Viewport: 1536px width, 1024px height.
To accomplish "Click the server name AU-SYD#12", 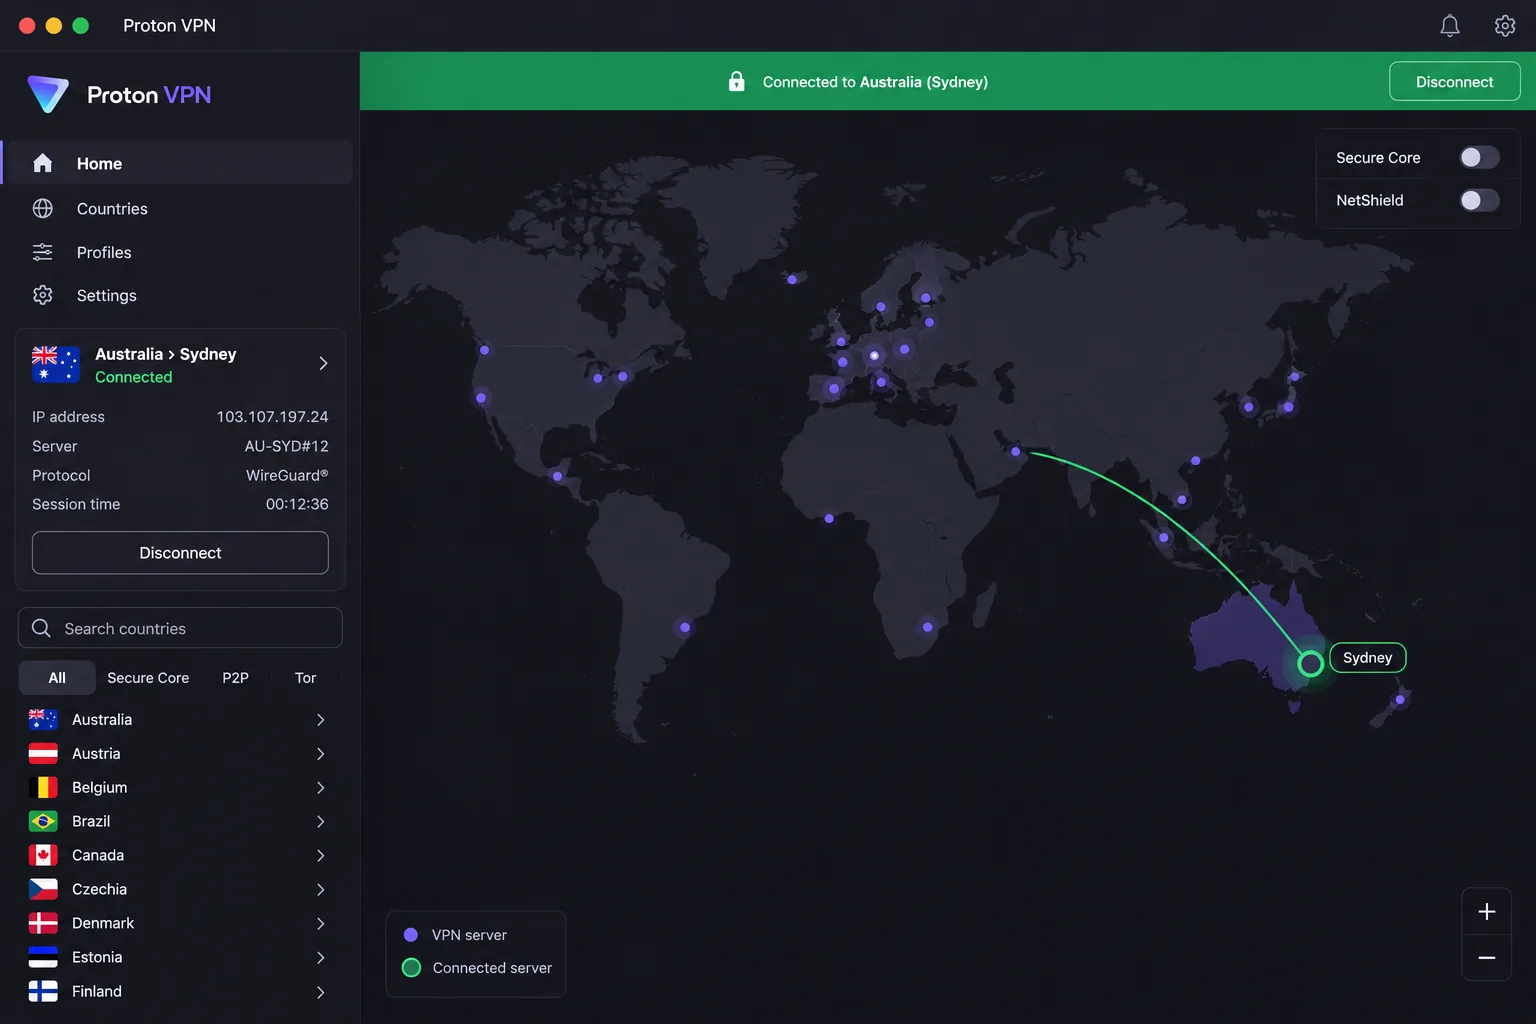I will (286, 446).
